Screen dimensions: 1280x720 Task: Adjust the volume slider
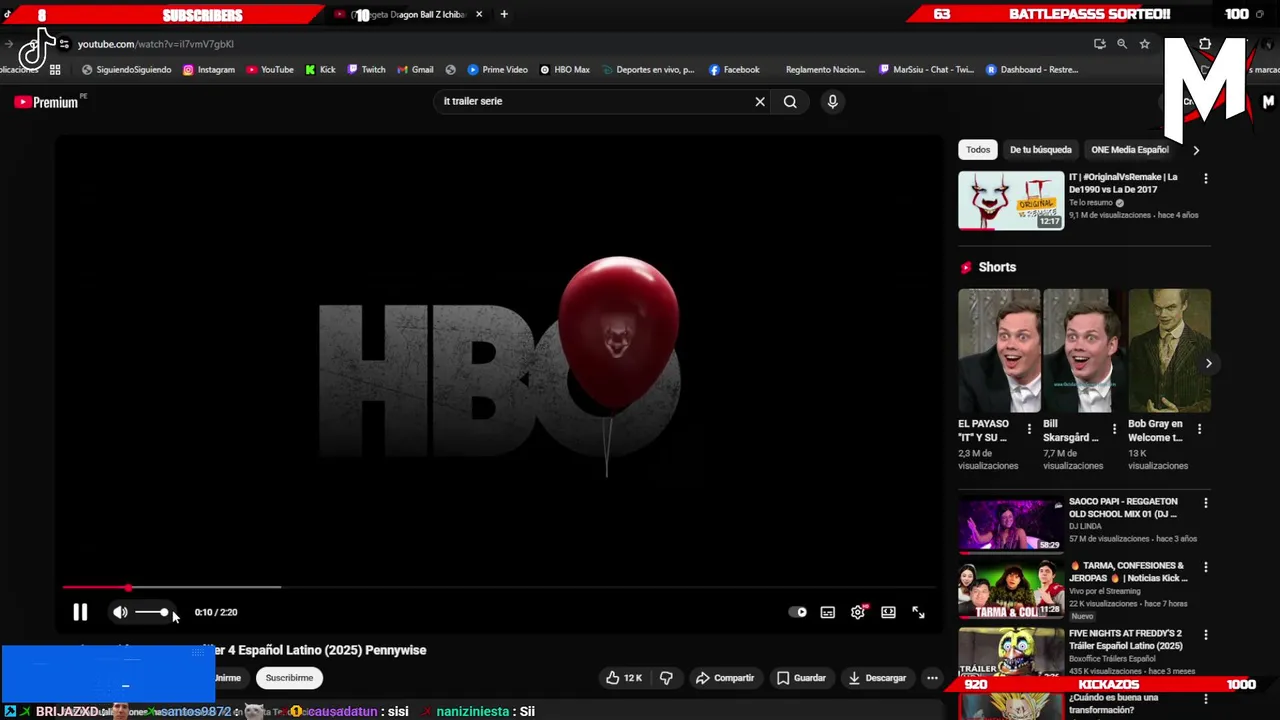pos(152,612)
